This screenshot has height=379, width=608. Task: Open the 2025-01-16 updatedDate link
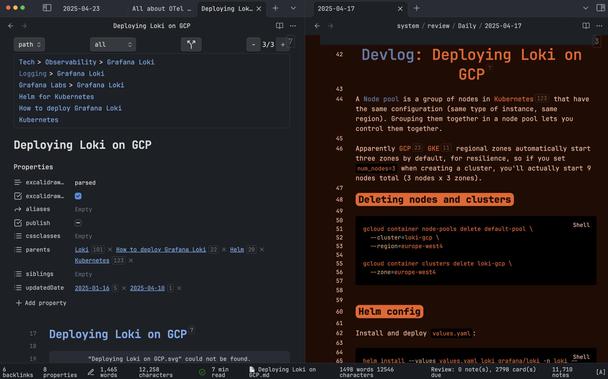(x=92, y=288)
